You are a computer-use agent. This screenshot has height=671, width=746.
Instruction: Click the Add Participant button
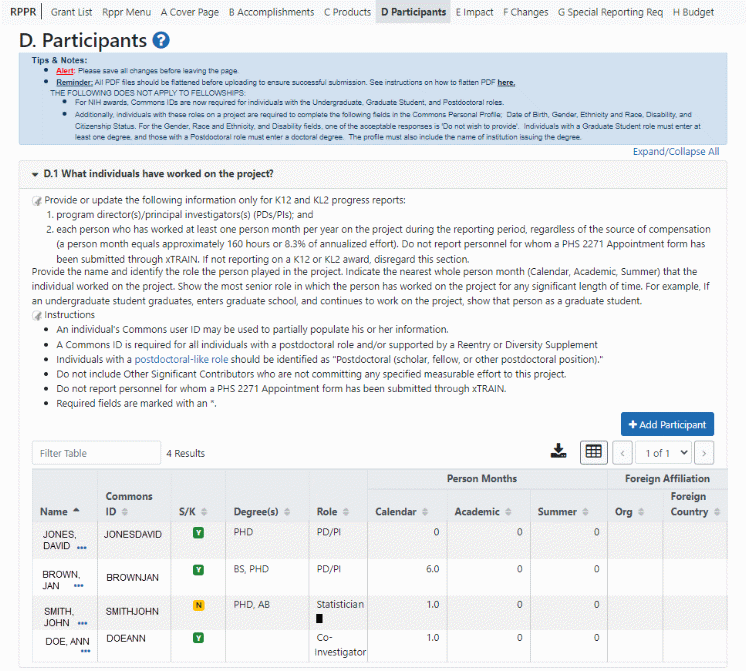[667, 424]
